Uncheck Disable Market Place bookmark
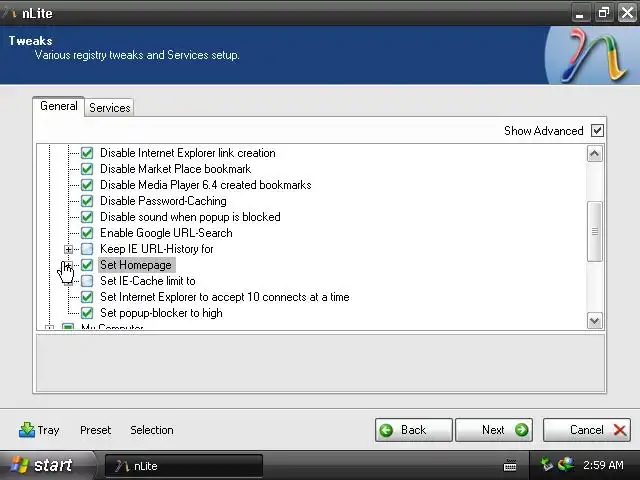 click(87, 169)
